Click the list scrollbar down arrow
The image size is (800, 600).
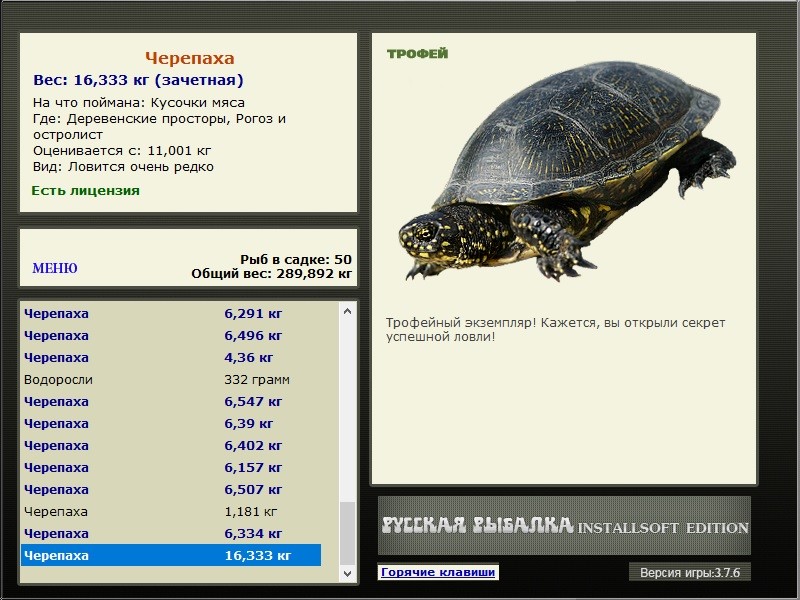(347, 573)
